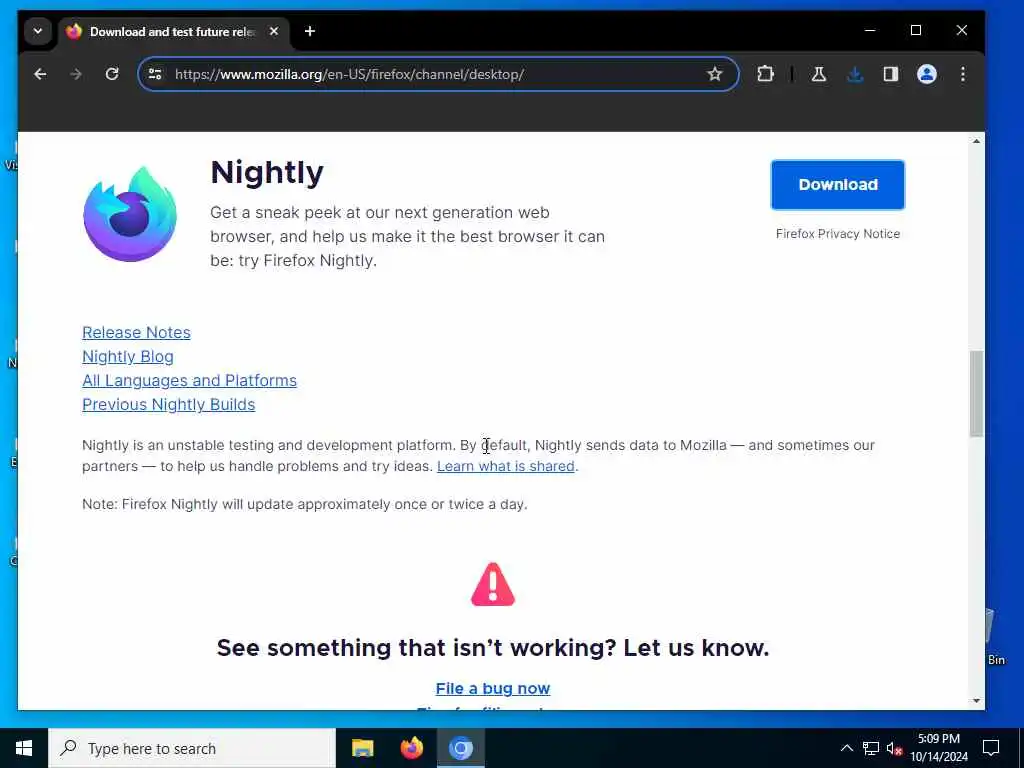
Task: Open All Languages and Platforms link
Action: tap(189, 381)
